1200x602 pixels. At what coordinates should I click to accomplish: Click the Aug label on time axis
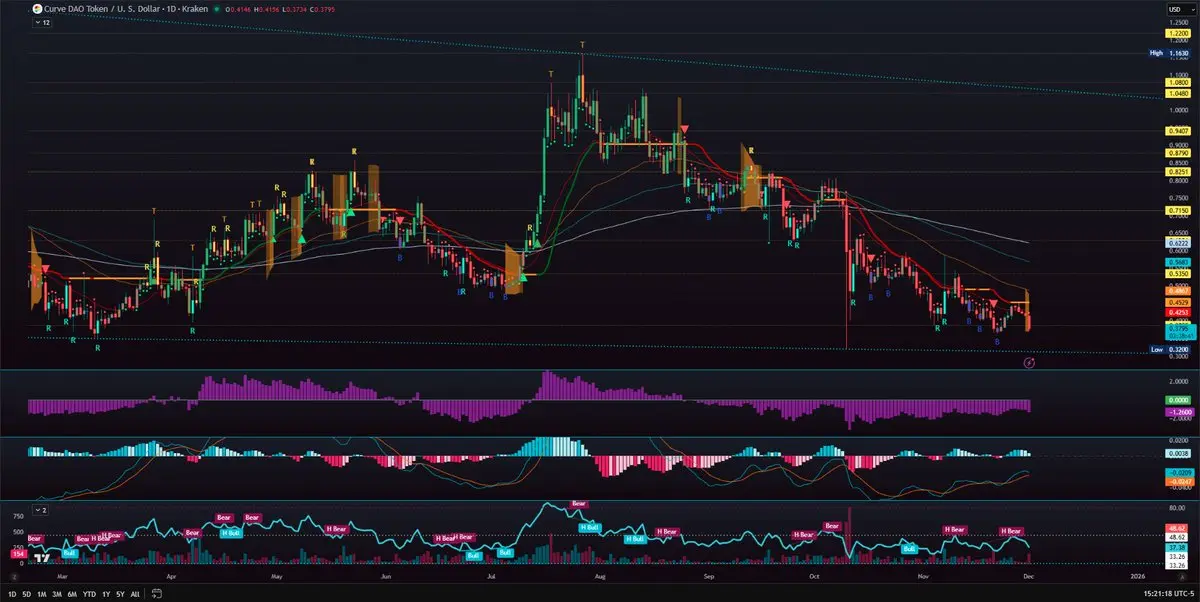[600, 578]
